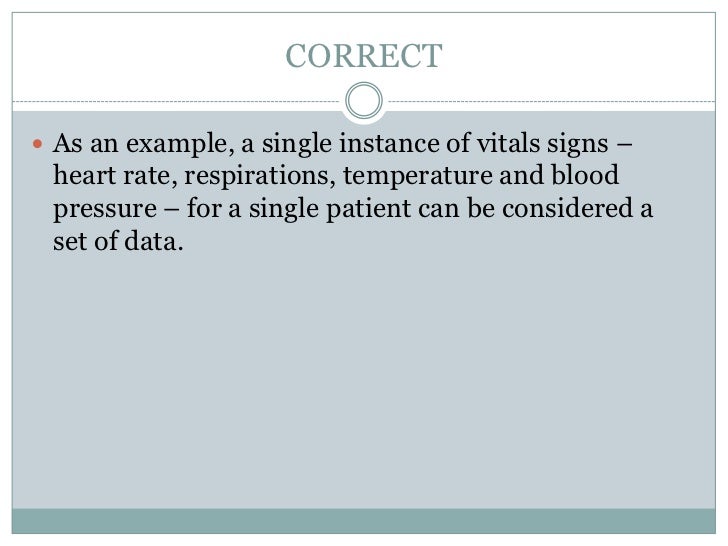The image size is (728, 546).
Task: Click the circular ornament below the title
Action: coord(364,101)
